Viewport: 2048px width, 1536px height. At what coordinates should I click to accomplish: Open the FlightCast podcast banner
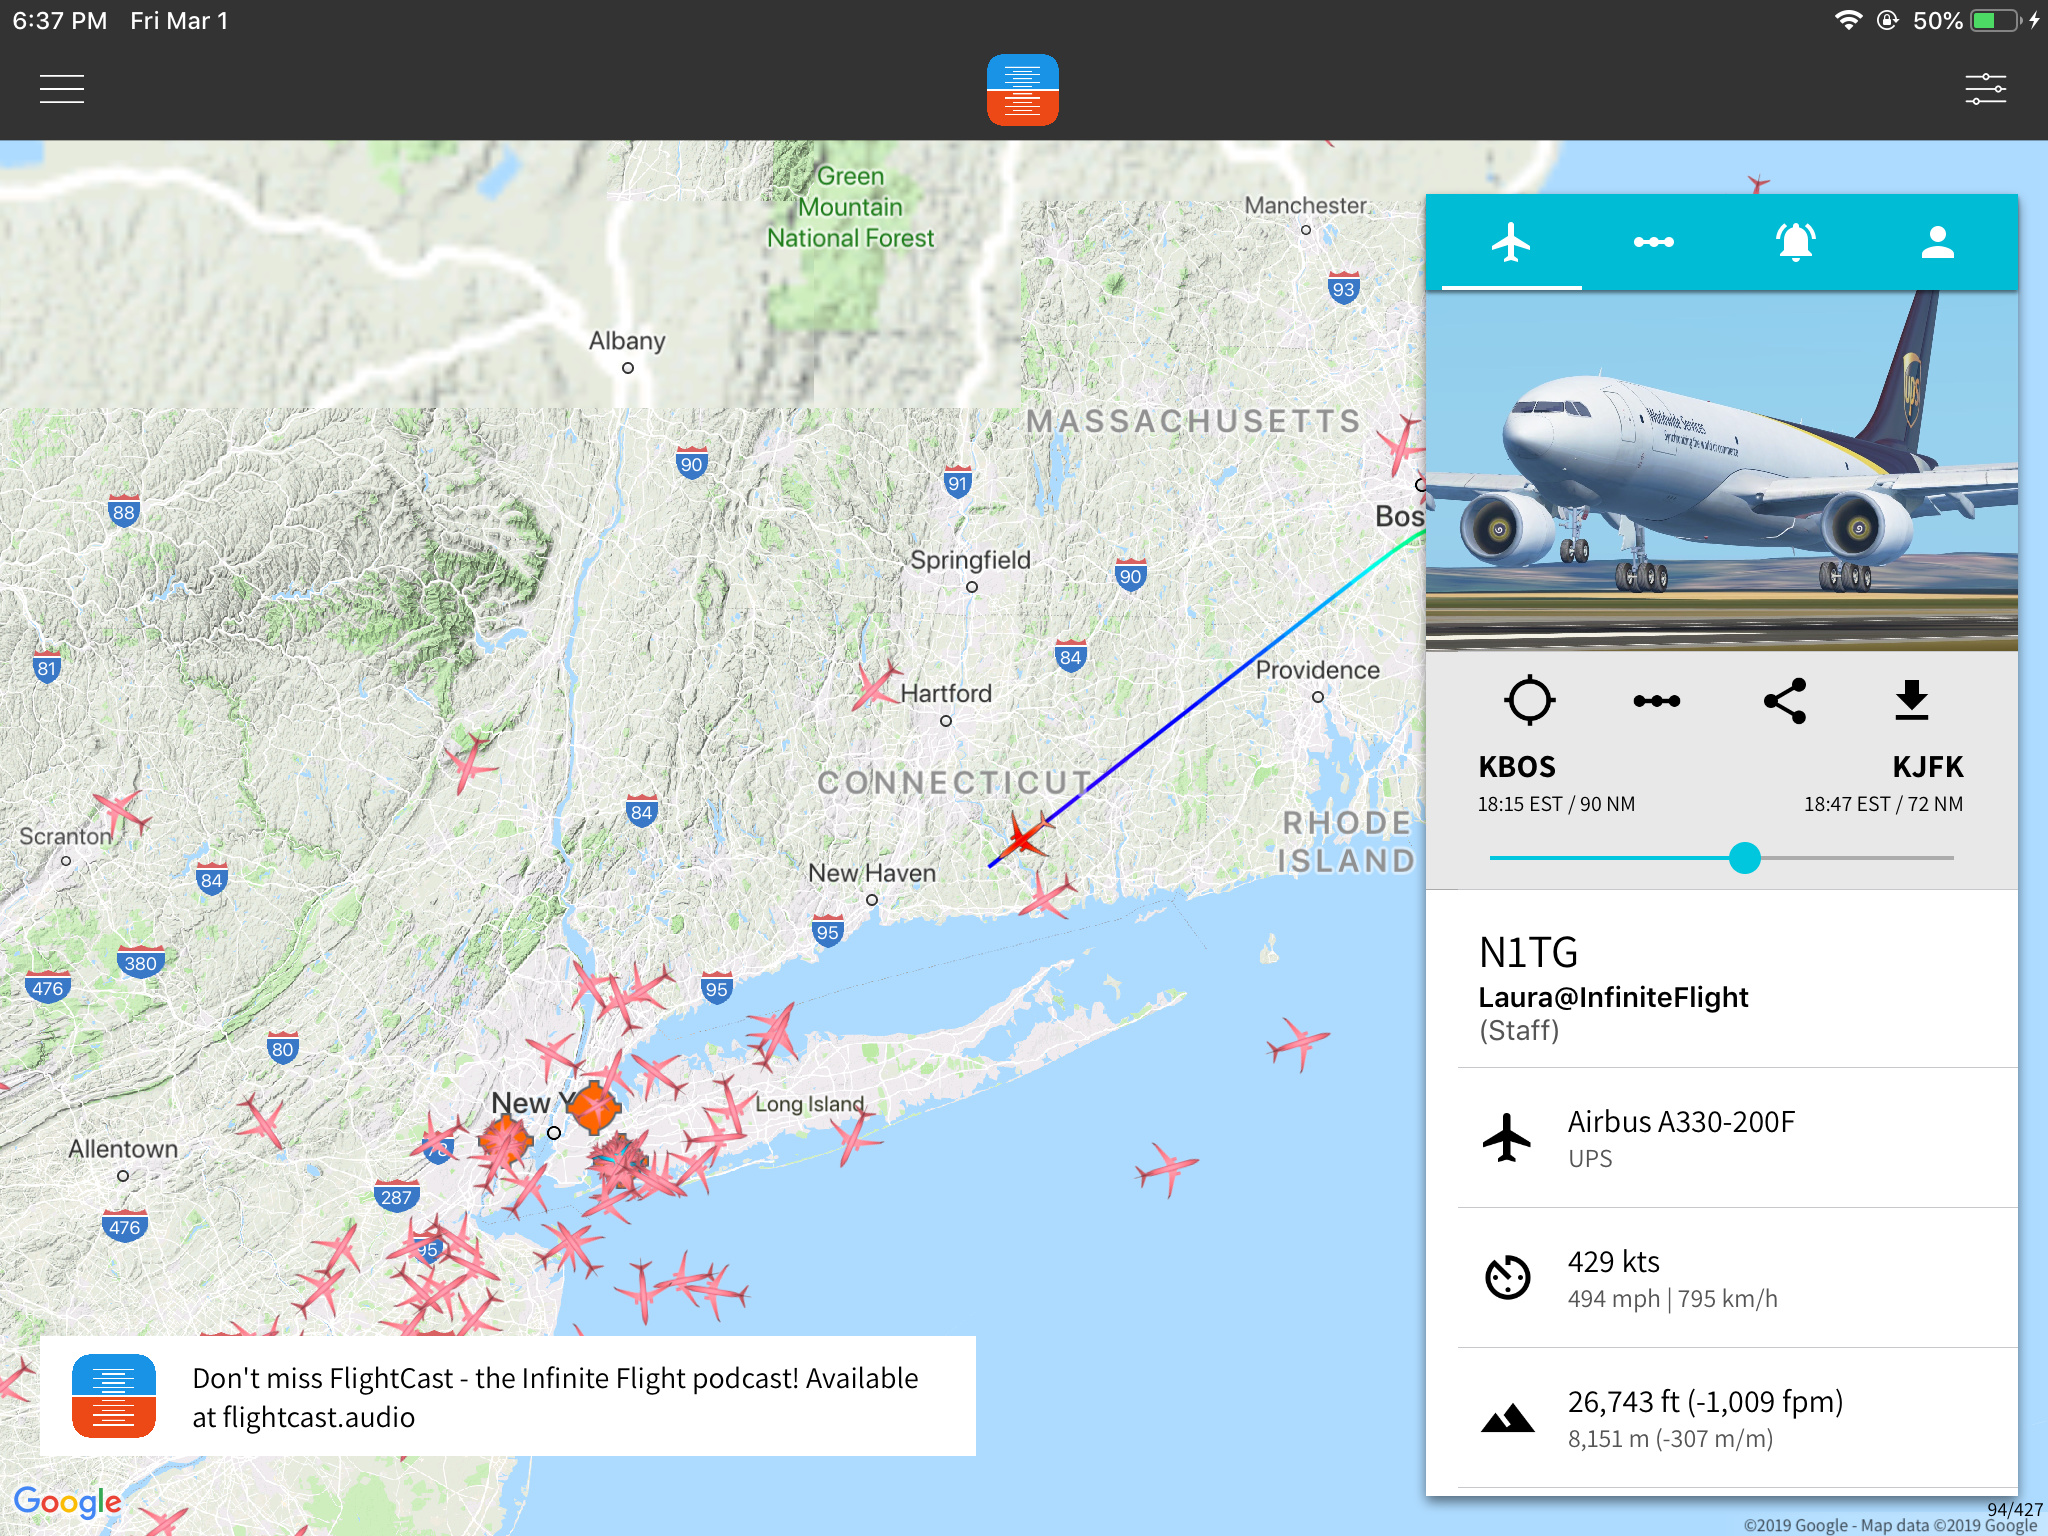508,1396
